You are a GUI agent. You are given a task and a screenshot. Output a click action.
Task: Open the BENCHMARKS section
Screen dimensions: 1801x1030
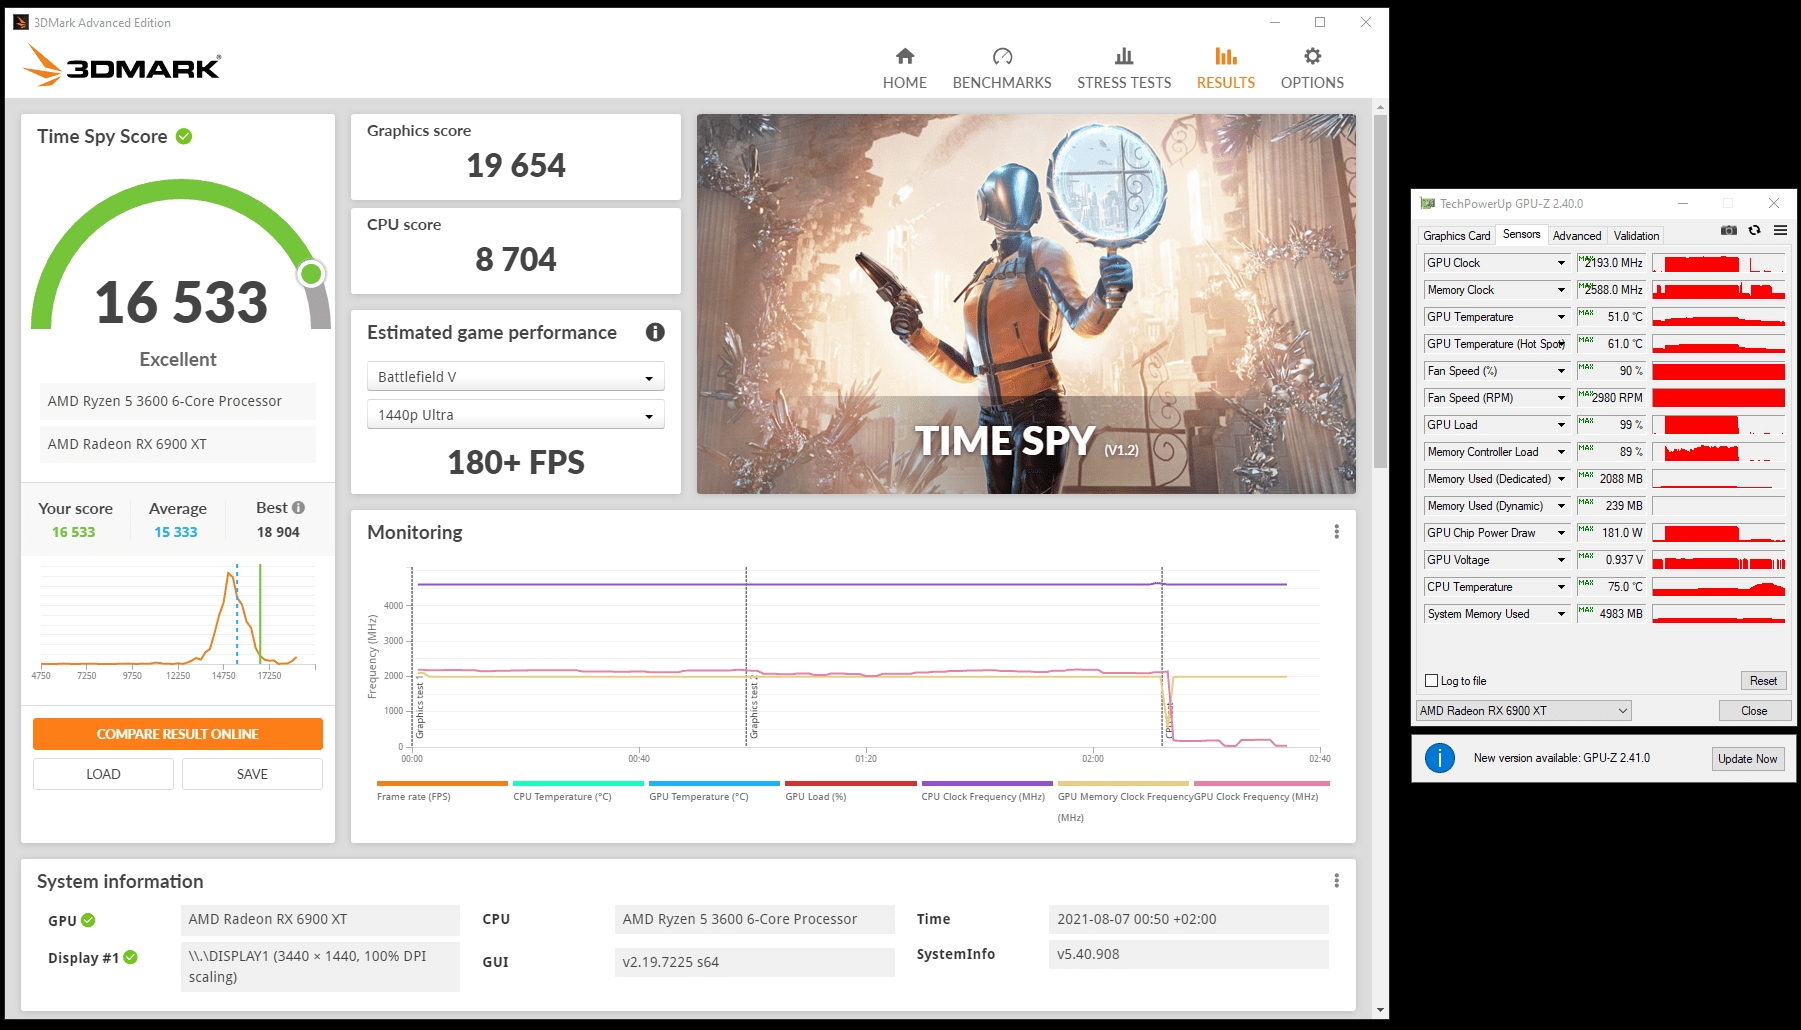(x=1002, y=69)
